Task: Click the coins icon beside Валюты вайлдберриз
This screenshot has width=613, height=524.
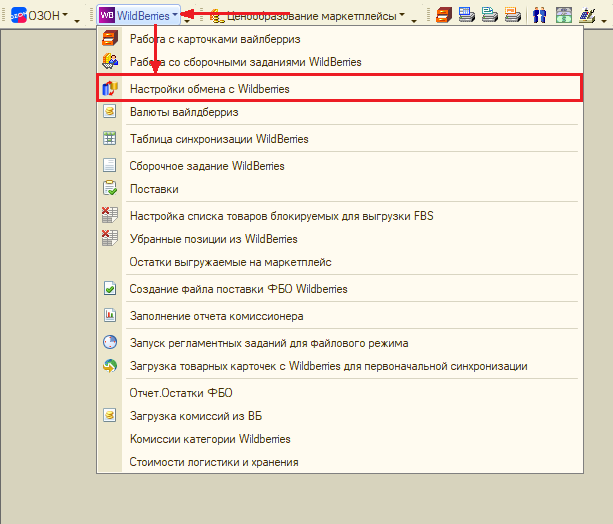Action: tap(110, 111)
